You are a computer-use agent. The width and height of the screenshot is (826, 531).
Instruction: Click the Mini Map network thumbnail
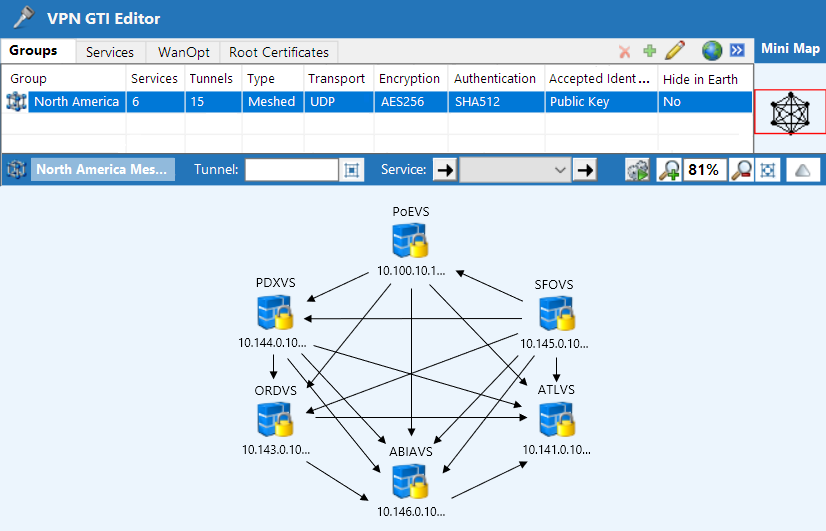(x=790, y=112)
